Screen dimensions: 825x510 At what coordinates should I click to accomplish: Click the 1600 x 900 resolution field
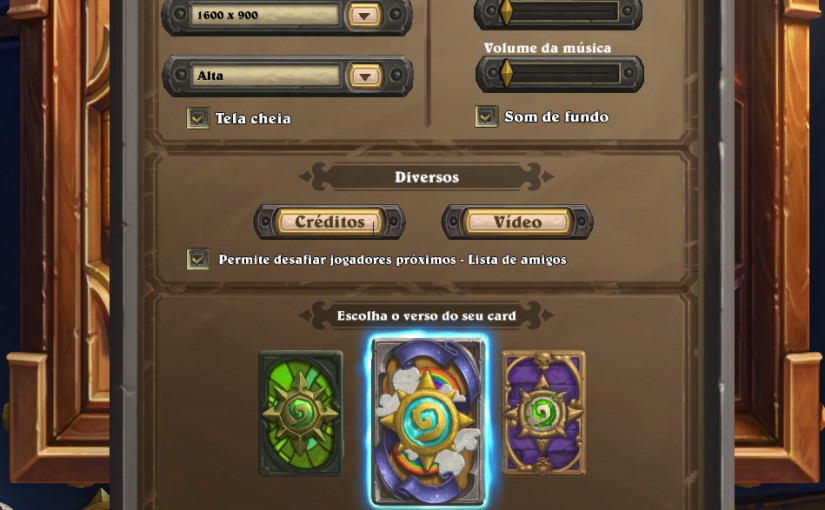(x=265, y=15)
